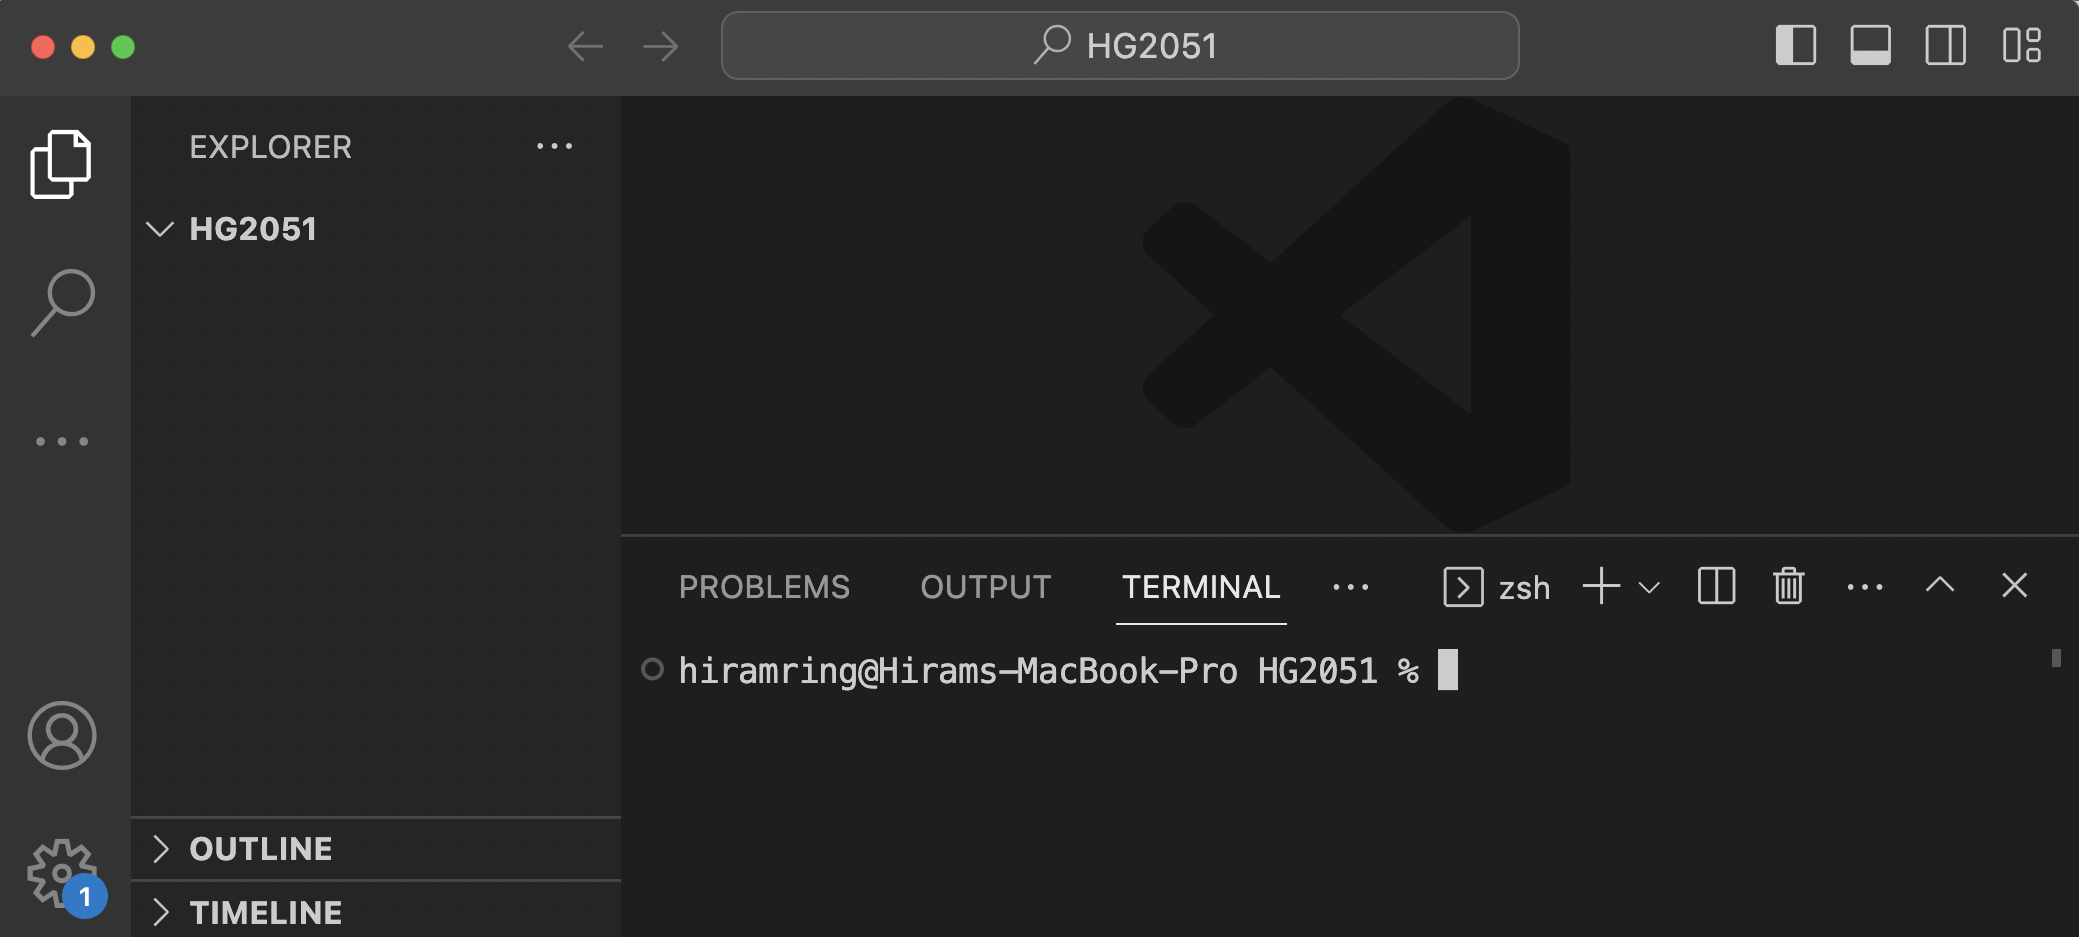Switch to the OUTPUT tab
The width and height of the screenshot is (2079, 937).
click(985, 587)
